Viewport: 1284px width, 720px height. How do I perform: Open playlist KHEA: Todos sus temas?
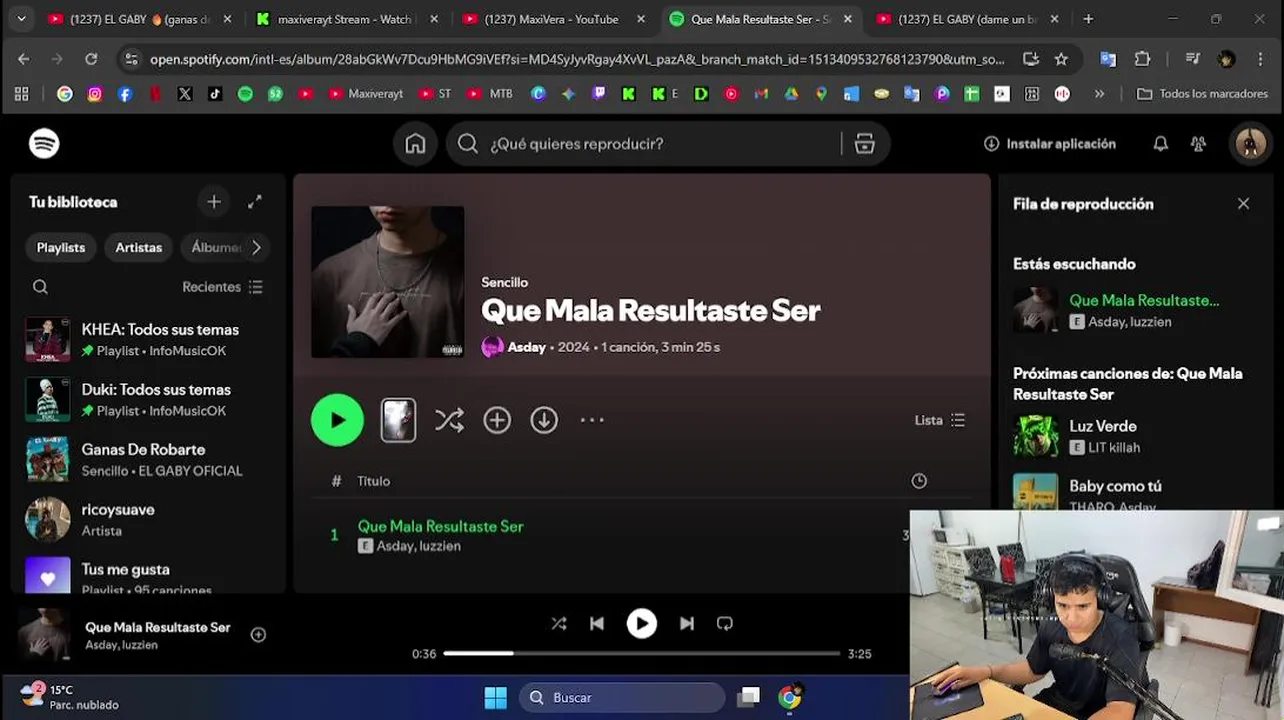[147, 340]
